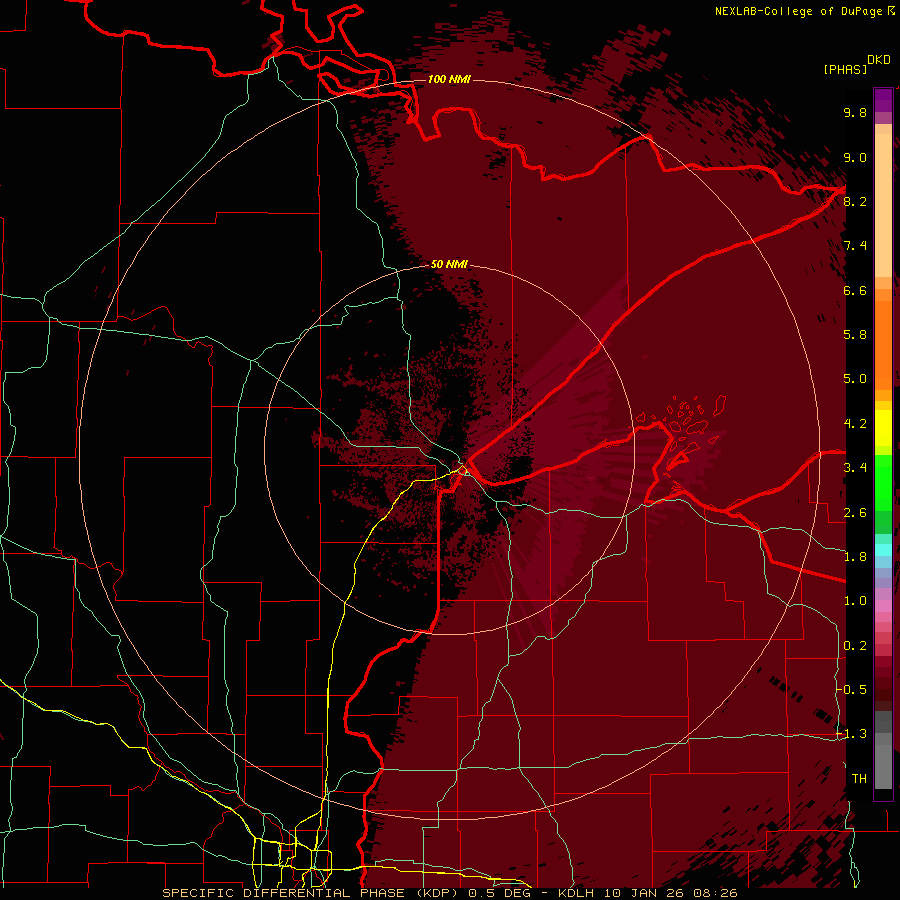Click the 6.6 value on color scale
This screenshot has height=900, width=900.
(x=855, y=290)
